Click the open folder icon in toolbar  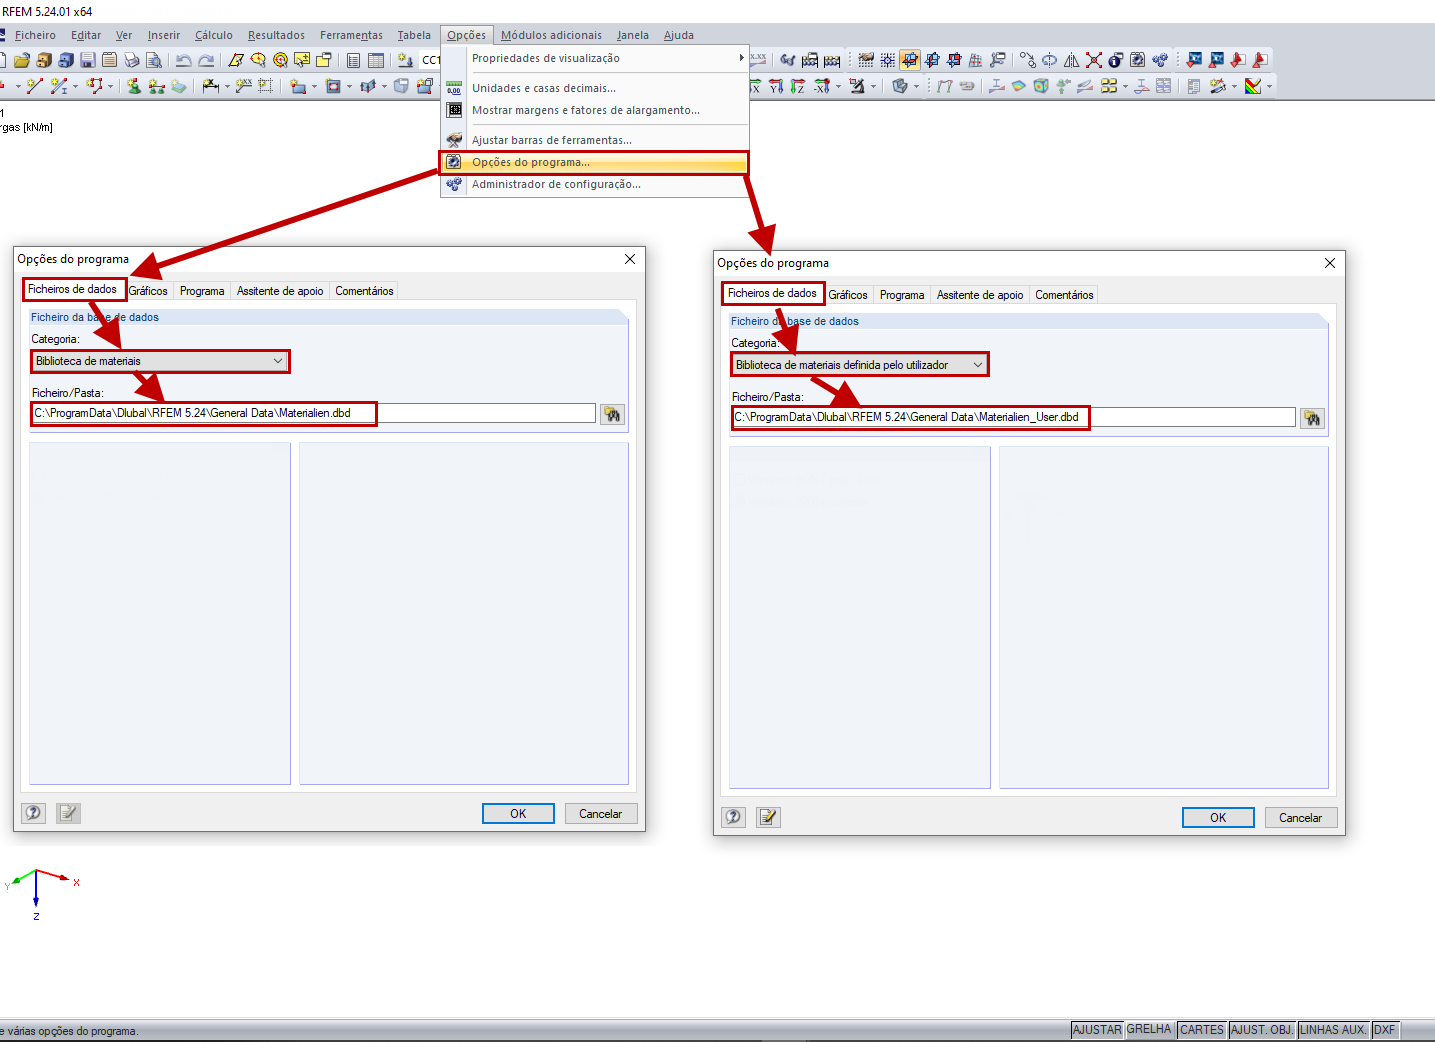click(22, 60)
